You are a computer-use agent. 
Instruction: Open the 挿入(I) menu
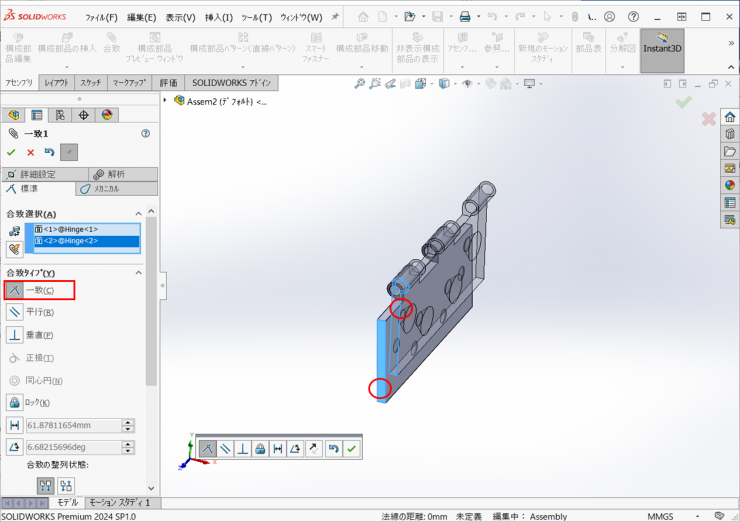218,17
